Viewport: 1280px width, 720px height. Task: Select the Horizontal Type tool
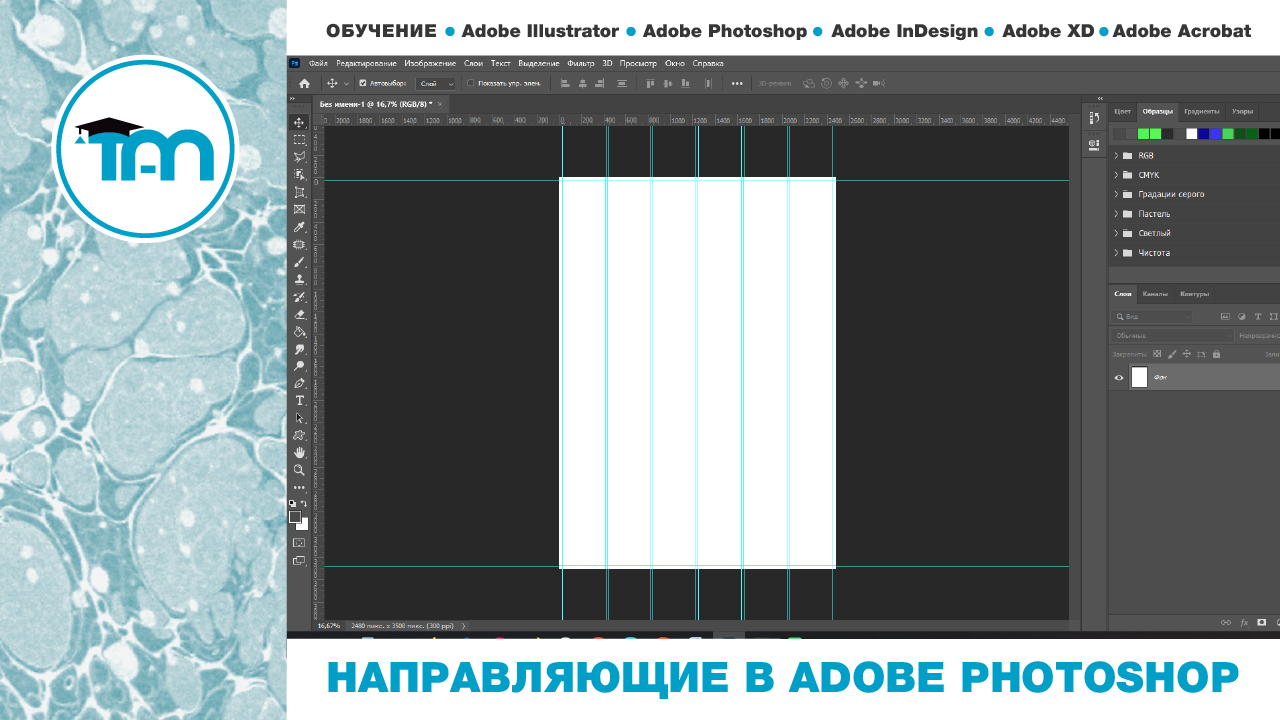point(299,400)
